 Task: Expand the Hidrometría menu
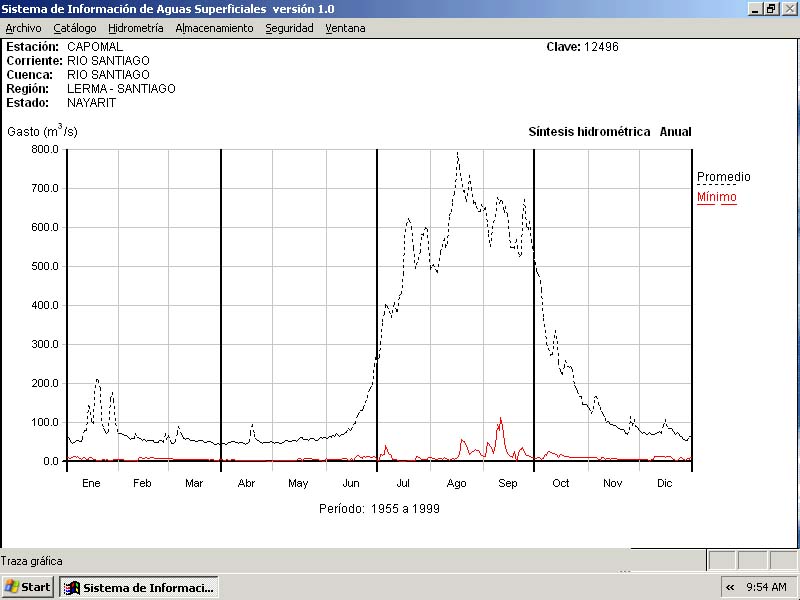coord(136,28)
